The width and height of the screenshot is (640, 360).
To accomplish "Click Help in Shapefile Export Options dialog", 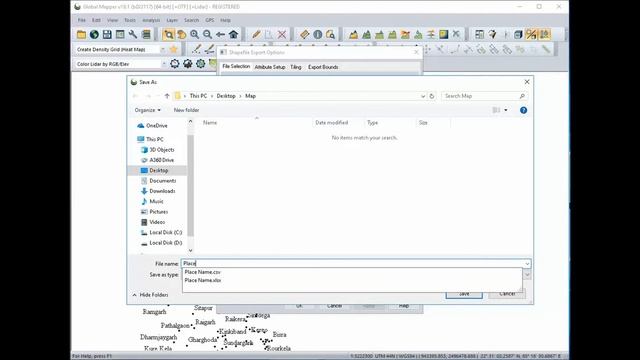I will (404, 306).
